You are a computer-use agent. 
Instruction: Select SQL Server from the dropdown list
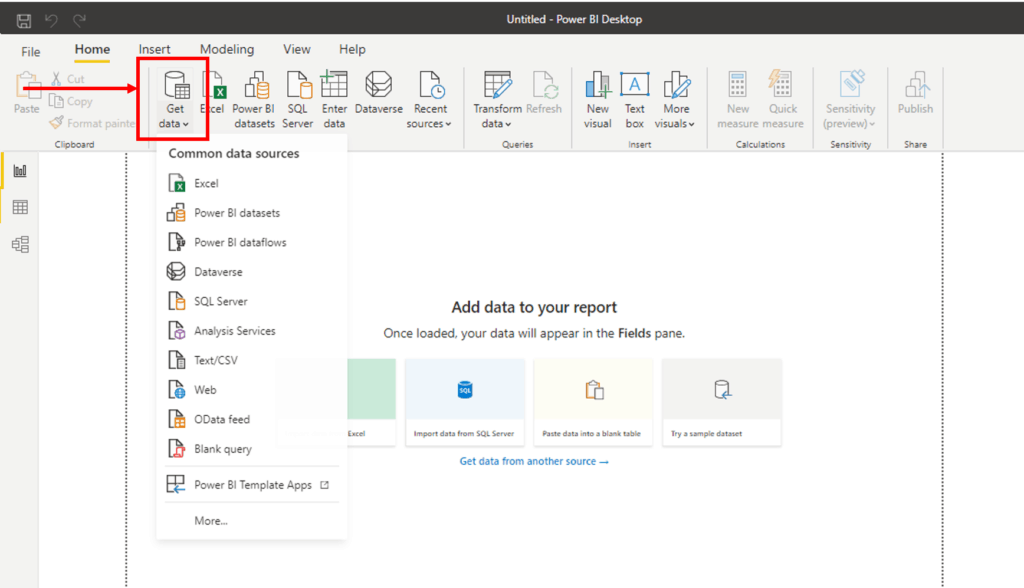[x=251, y=301]
